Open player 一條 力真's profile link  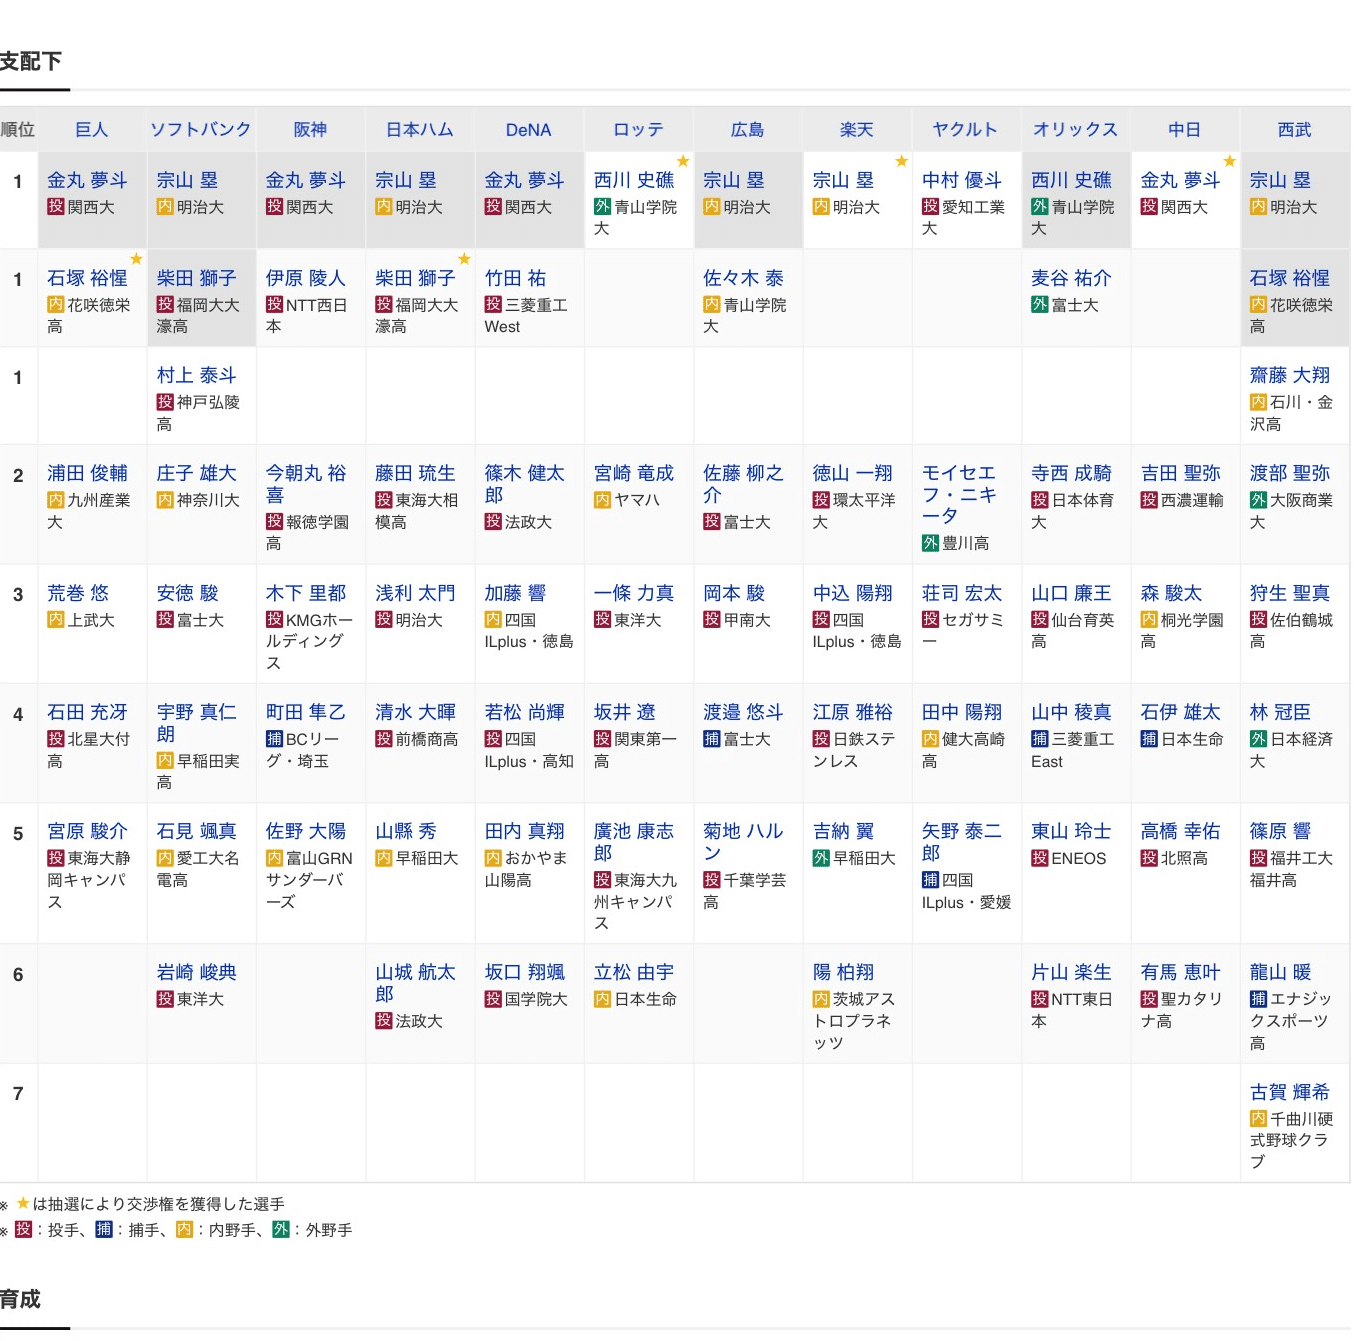click(x=634, y=593)
